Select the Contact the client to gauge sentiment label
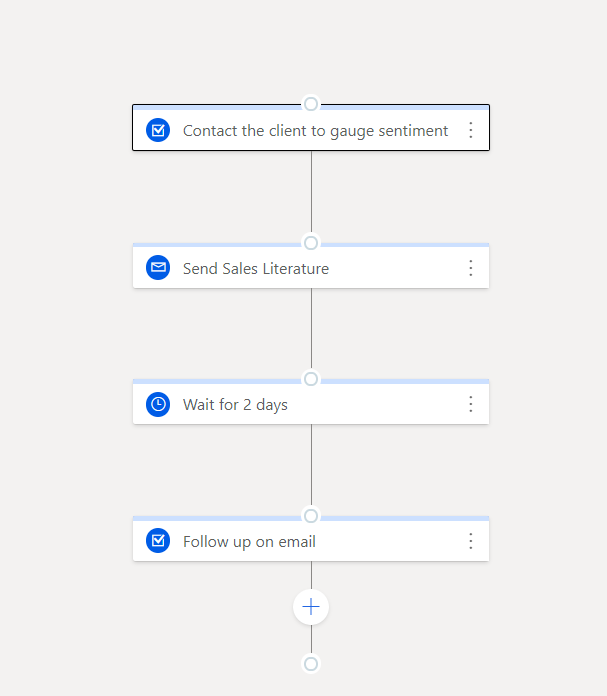The width and height of the screenshot is (607, 696). 315,131
